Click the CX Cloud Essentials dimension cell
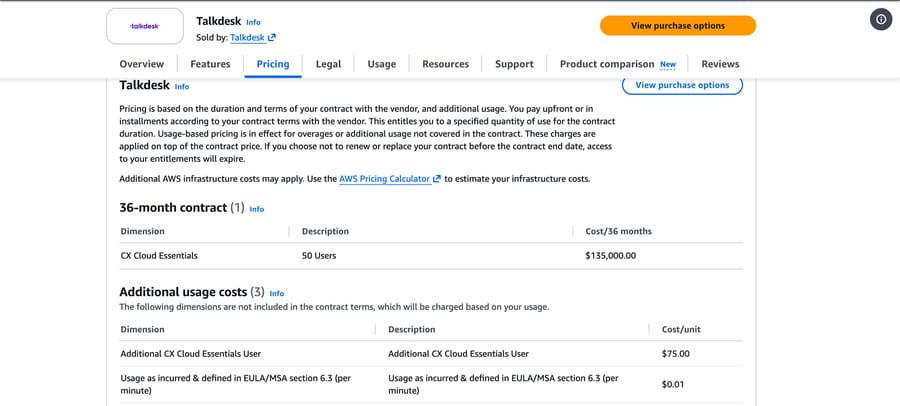 coord(159,256)
